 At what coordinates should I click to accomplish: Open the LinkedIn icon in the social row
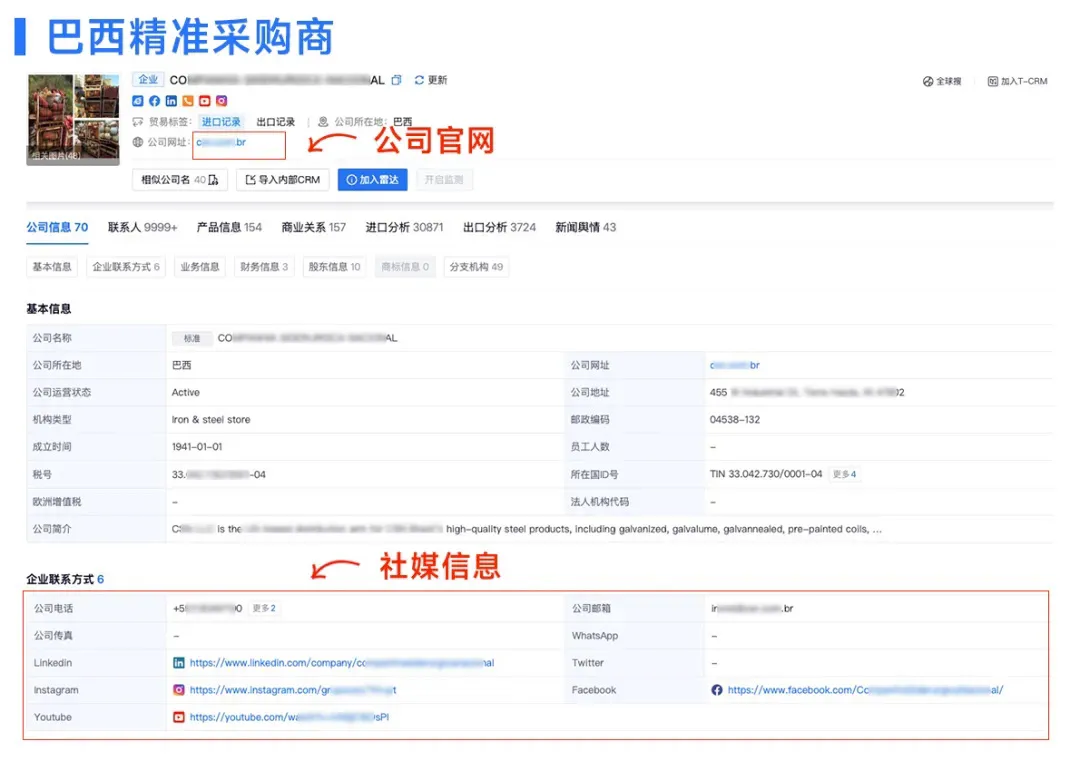point(170,101)
